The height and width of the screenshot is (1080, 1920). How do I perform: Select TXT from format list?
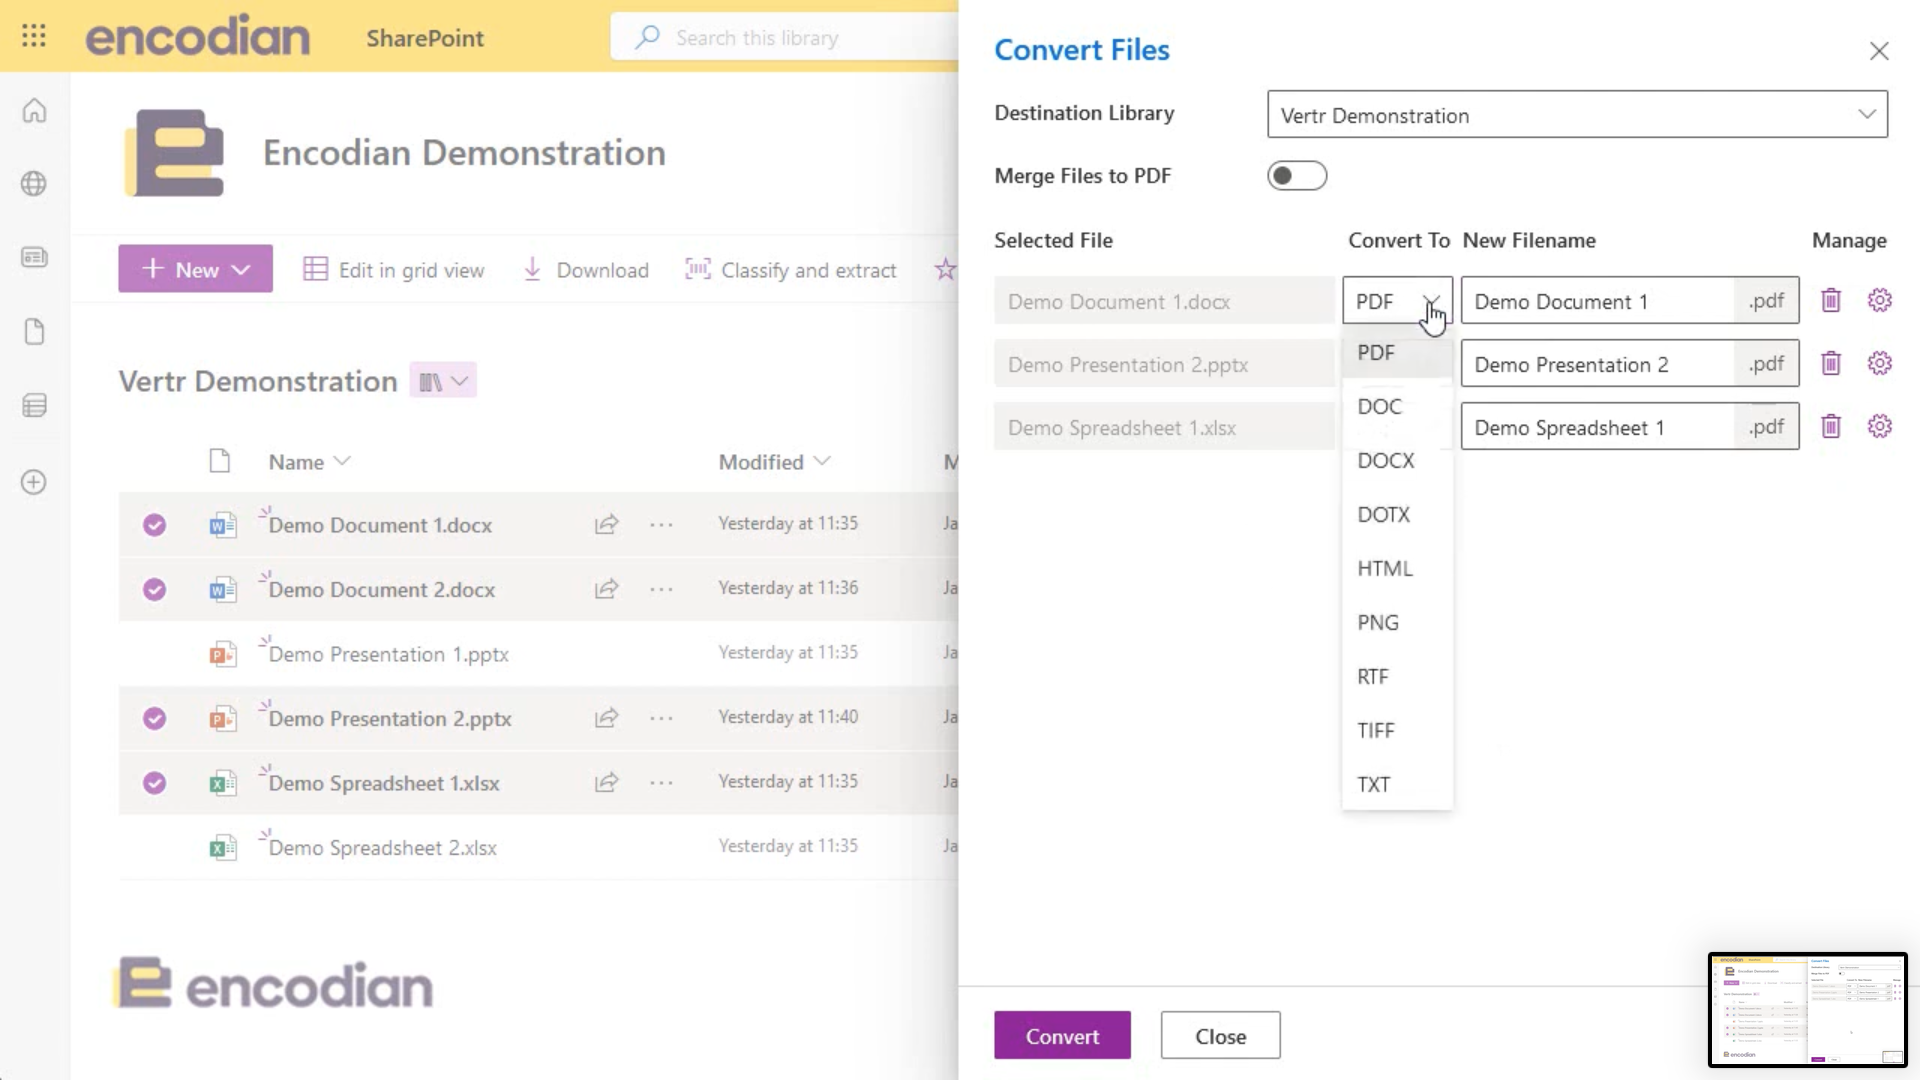coord(1397,785)
